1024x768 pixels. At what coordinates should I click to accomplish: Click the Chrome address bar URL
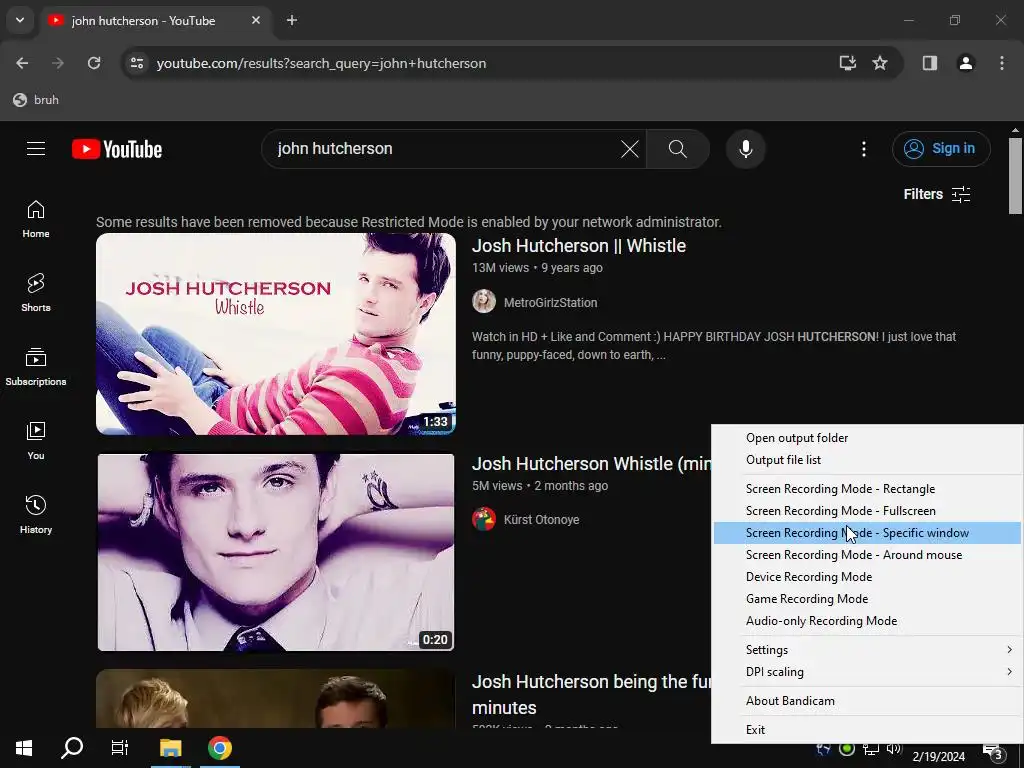click(x=321, y=63)
